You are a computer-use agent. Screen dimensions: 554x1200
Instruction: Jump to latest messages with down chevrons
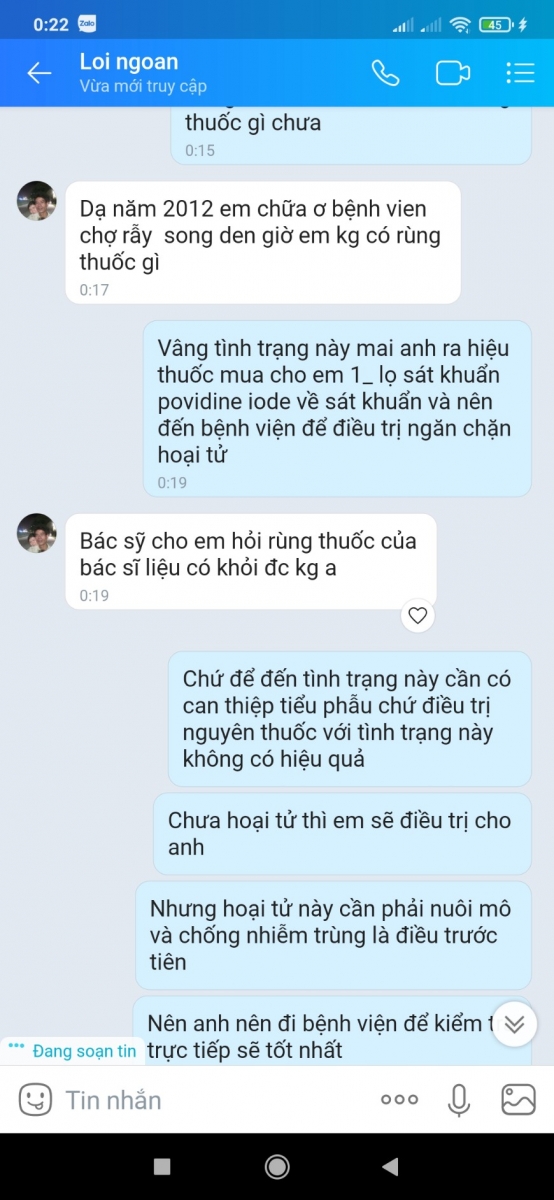[515, 1024]
